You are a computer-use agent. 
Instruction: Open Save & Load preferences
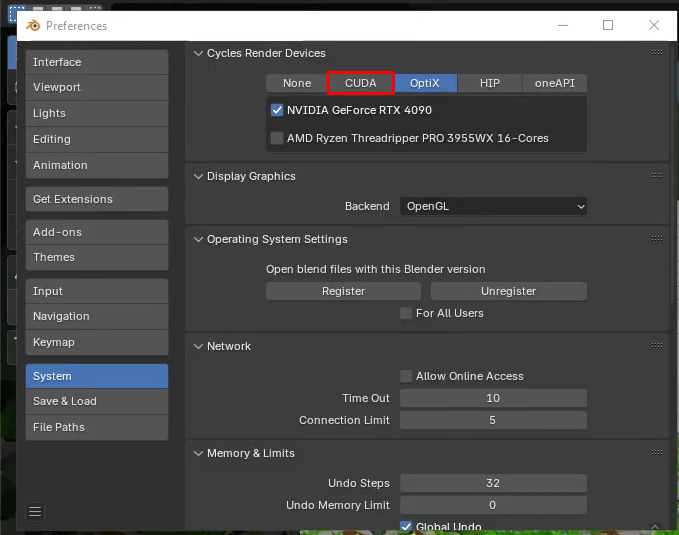(97, 401)
